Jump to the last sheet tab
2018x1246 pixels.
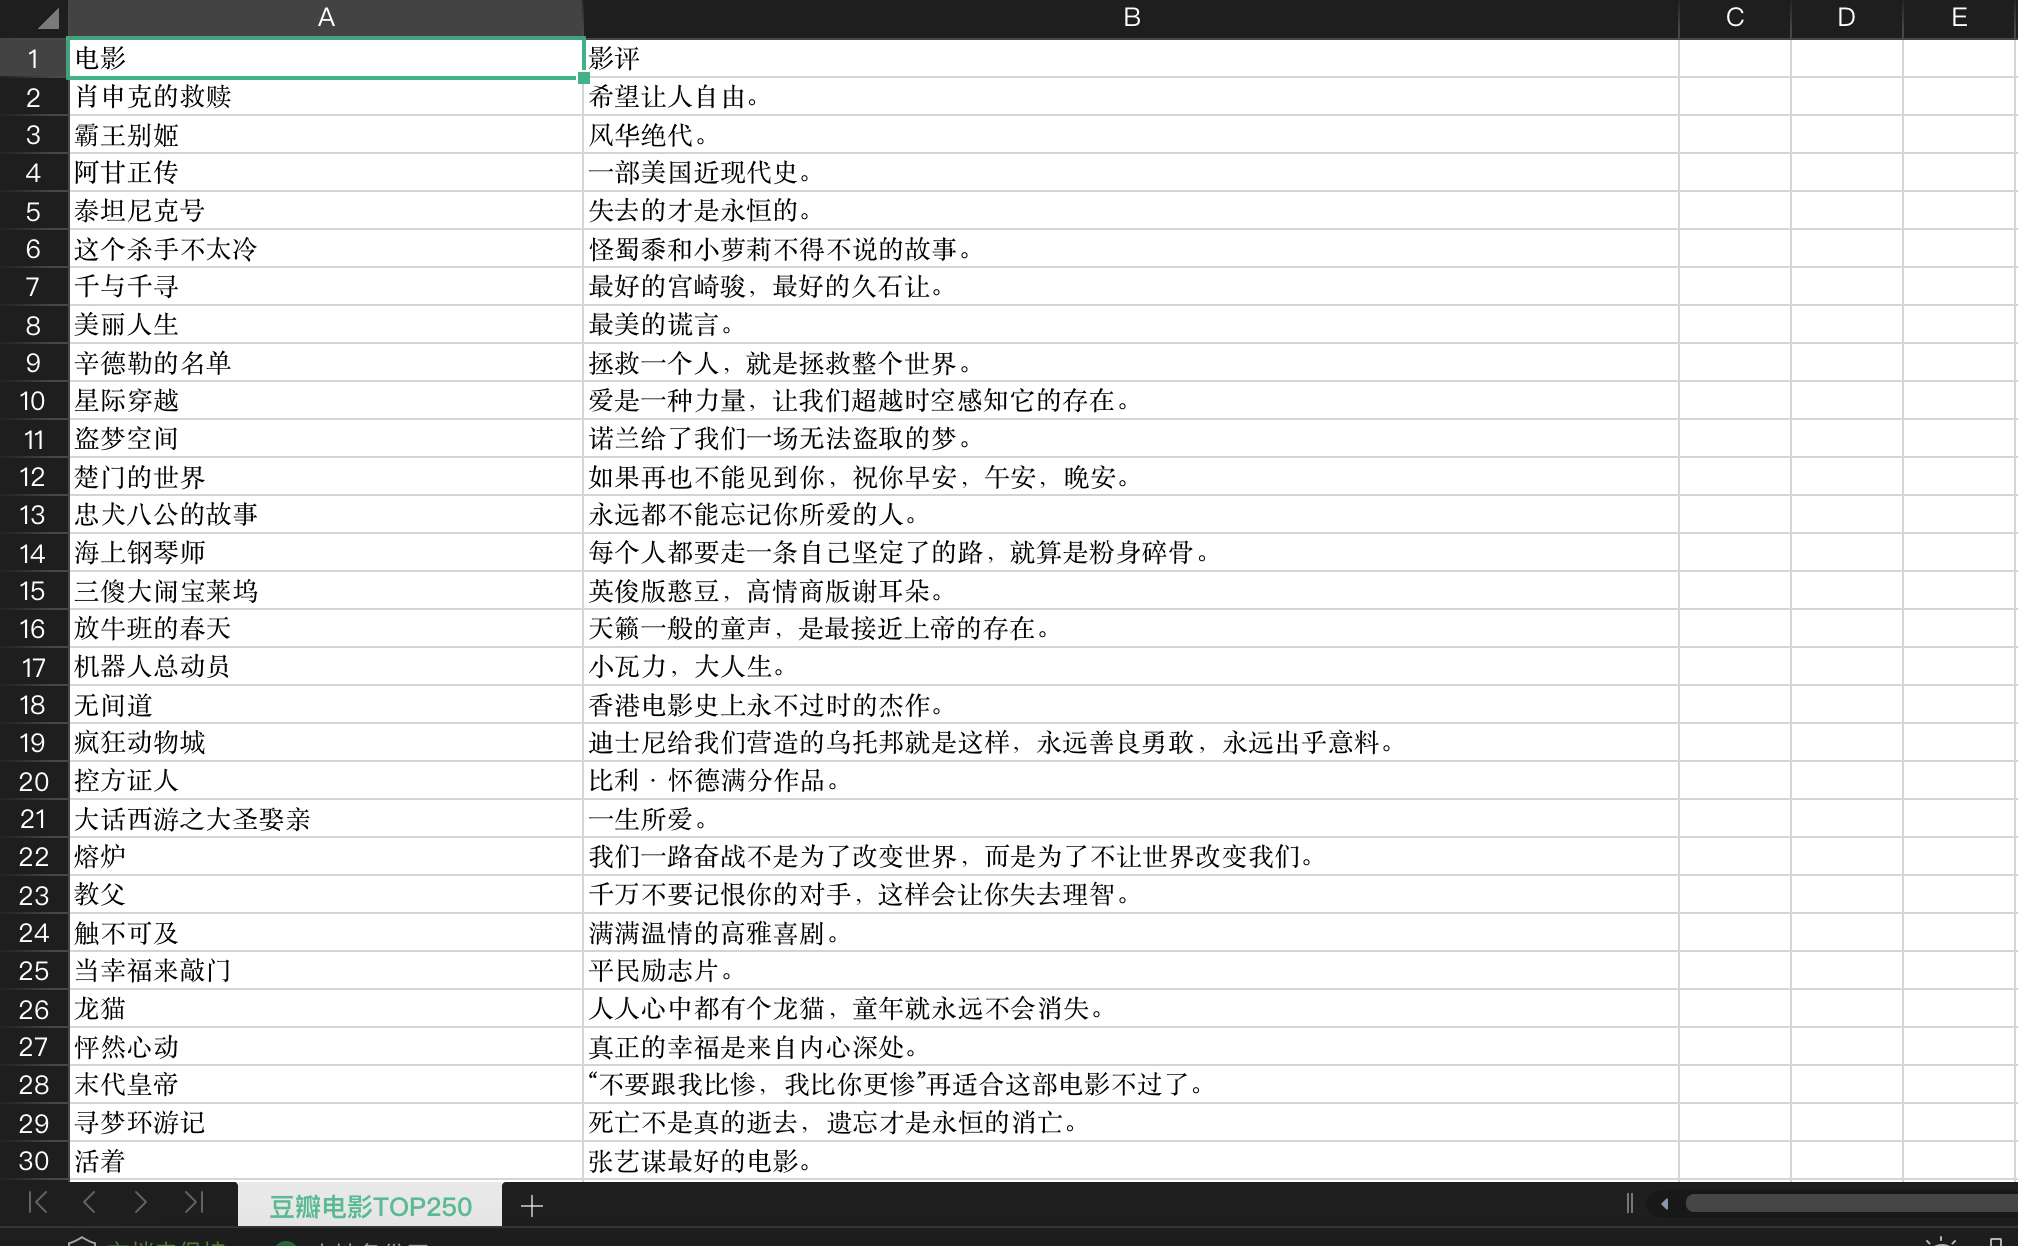click(194, 1203)
